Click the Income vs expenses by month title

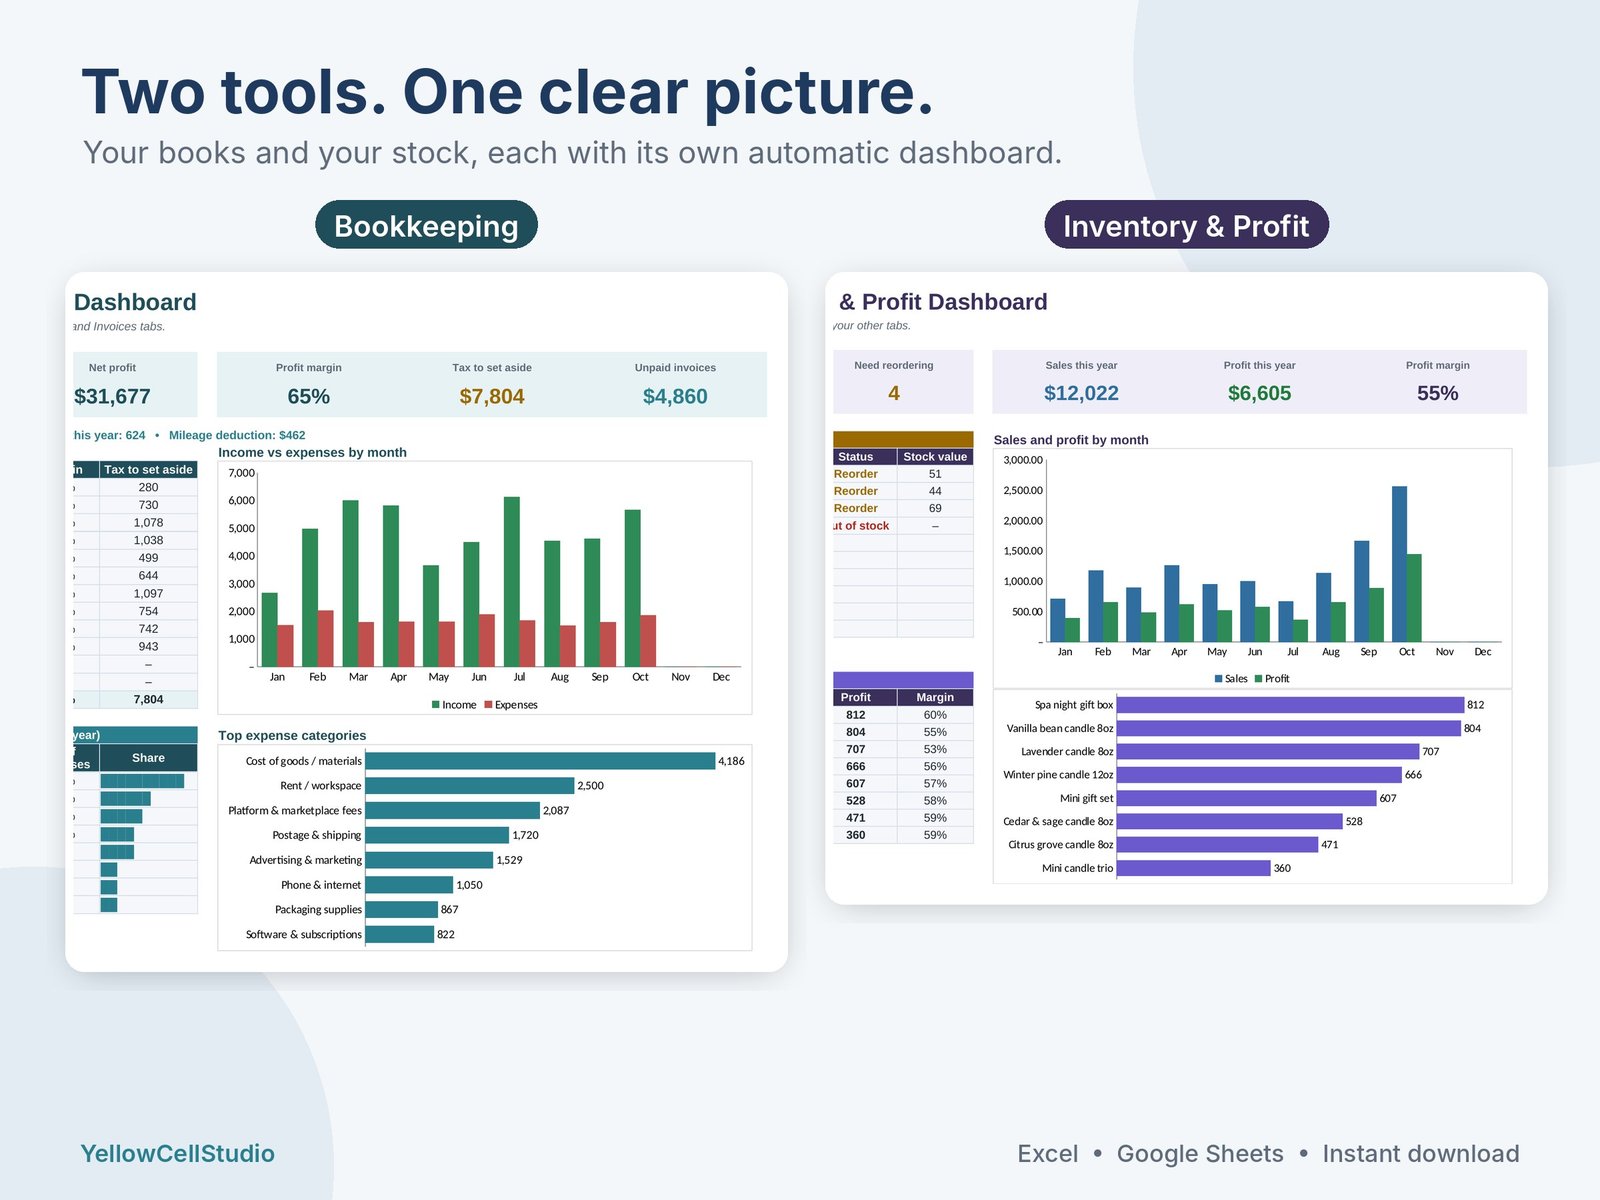pos(312,452)
